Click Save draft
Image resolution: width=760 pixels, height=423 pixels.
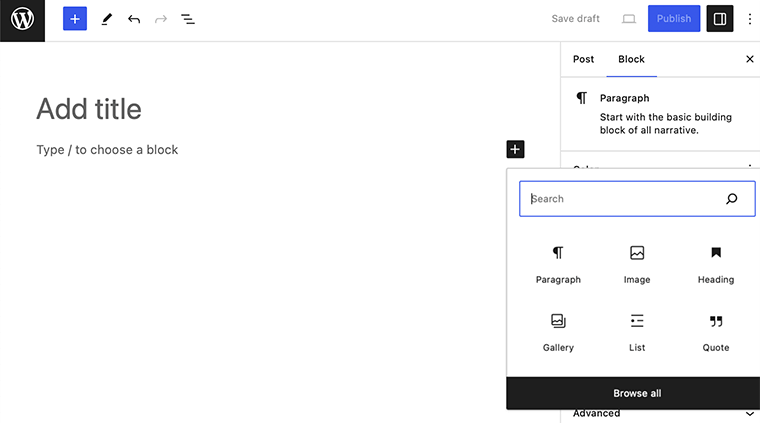(x=575, y=18)
